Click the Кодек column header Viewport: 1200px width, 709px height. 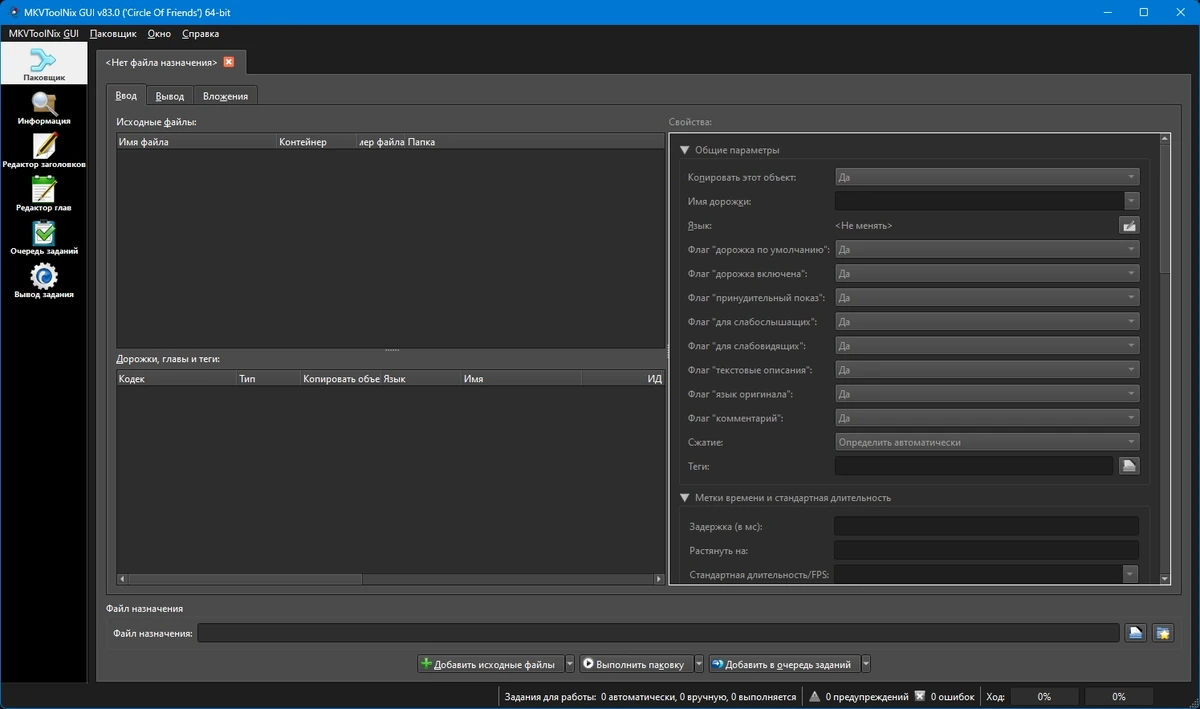(176, 380)
